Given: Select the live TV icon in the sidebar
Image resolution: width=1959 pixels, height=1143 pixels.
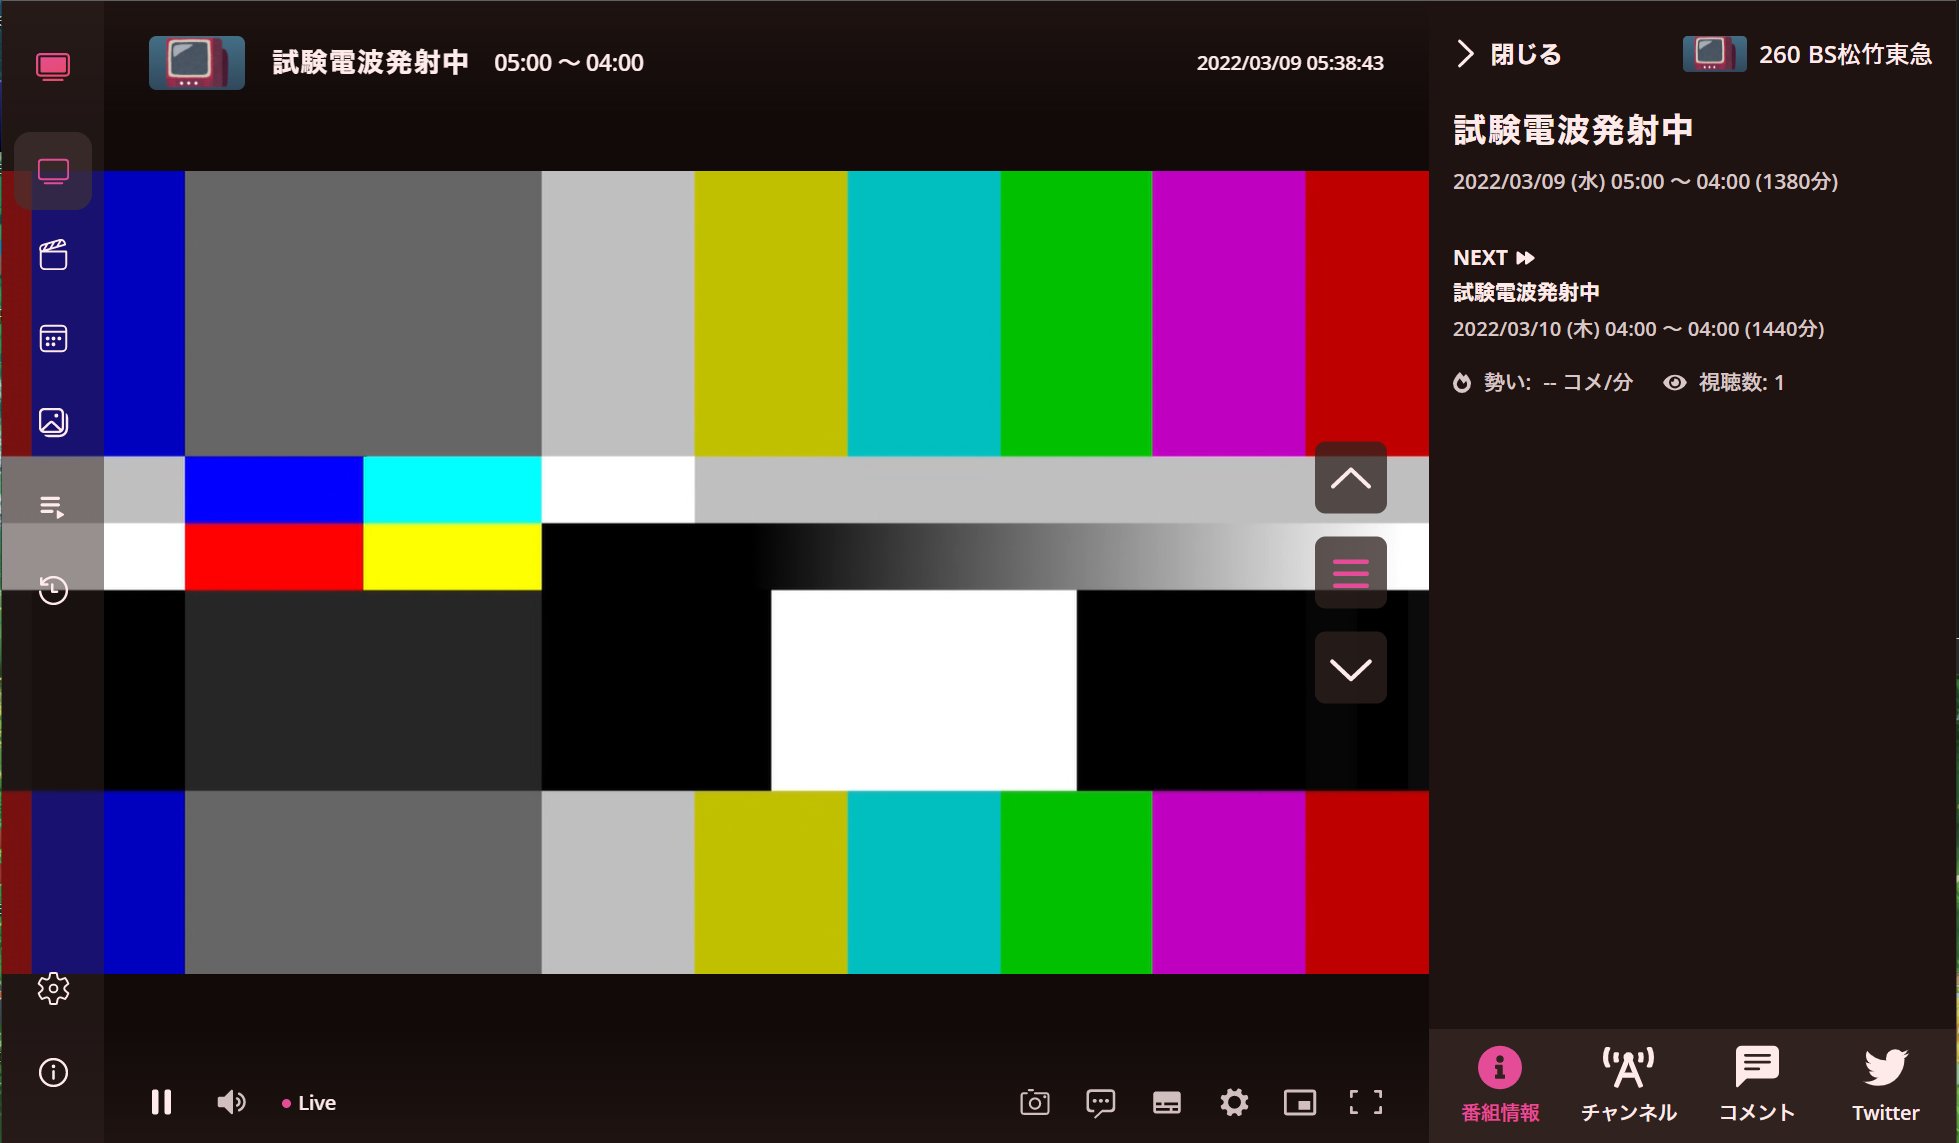Looking at the screenshot, I should pos(53,170).
